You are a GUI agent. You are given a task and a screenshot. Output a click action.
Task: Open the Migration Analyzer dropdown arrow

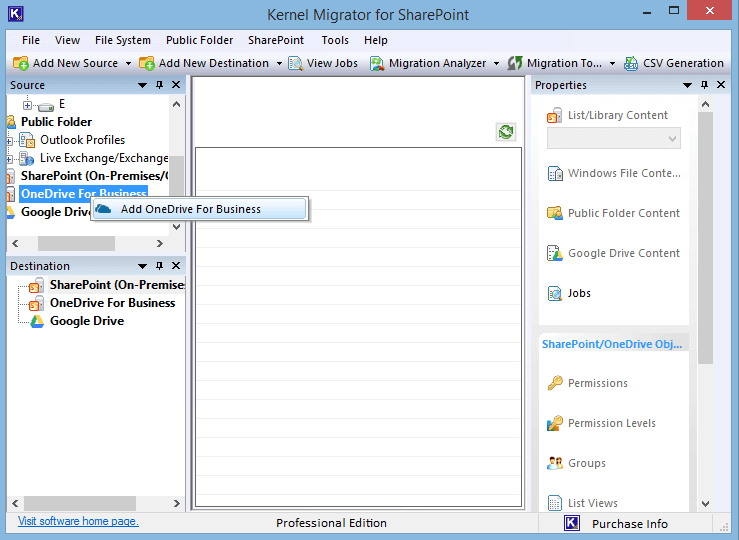point(496,63)
